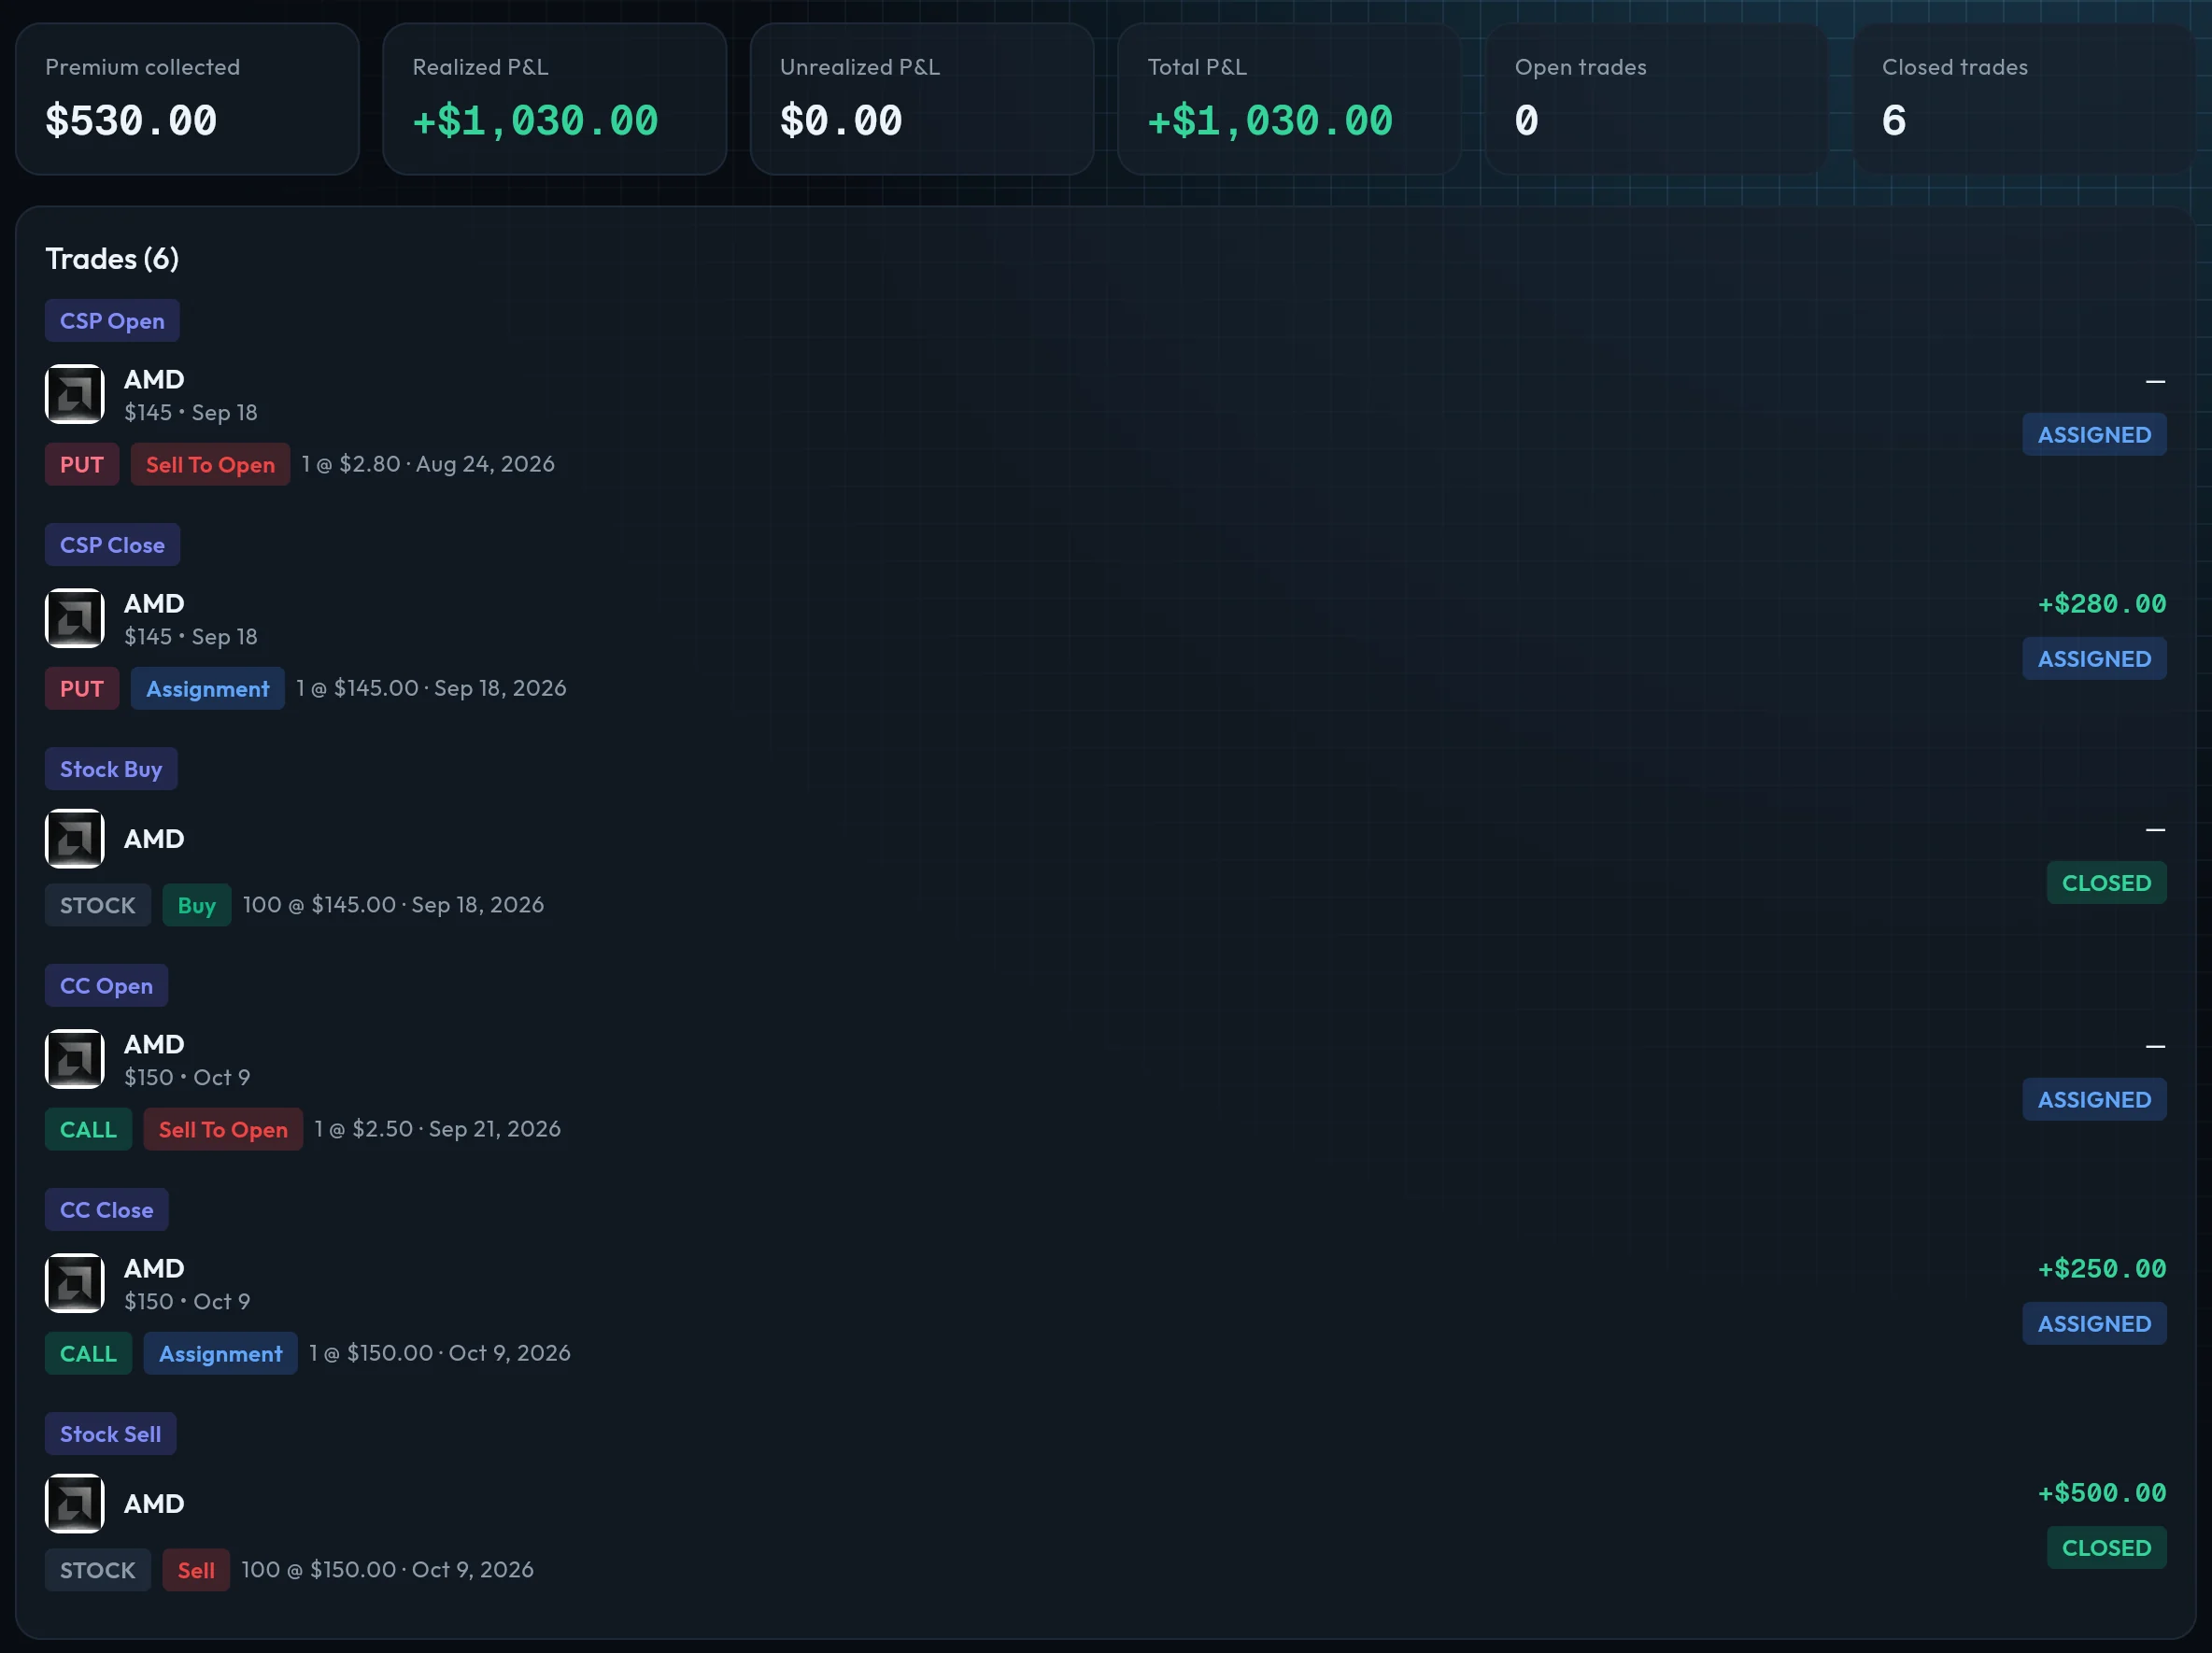Viewport: 2212px width, 1653px height.
Task: Click ASSIGNED badge beside +$280.00
Action: (2094, 659)
